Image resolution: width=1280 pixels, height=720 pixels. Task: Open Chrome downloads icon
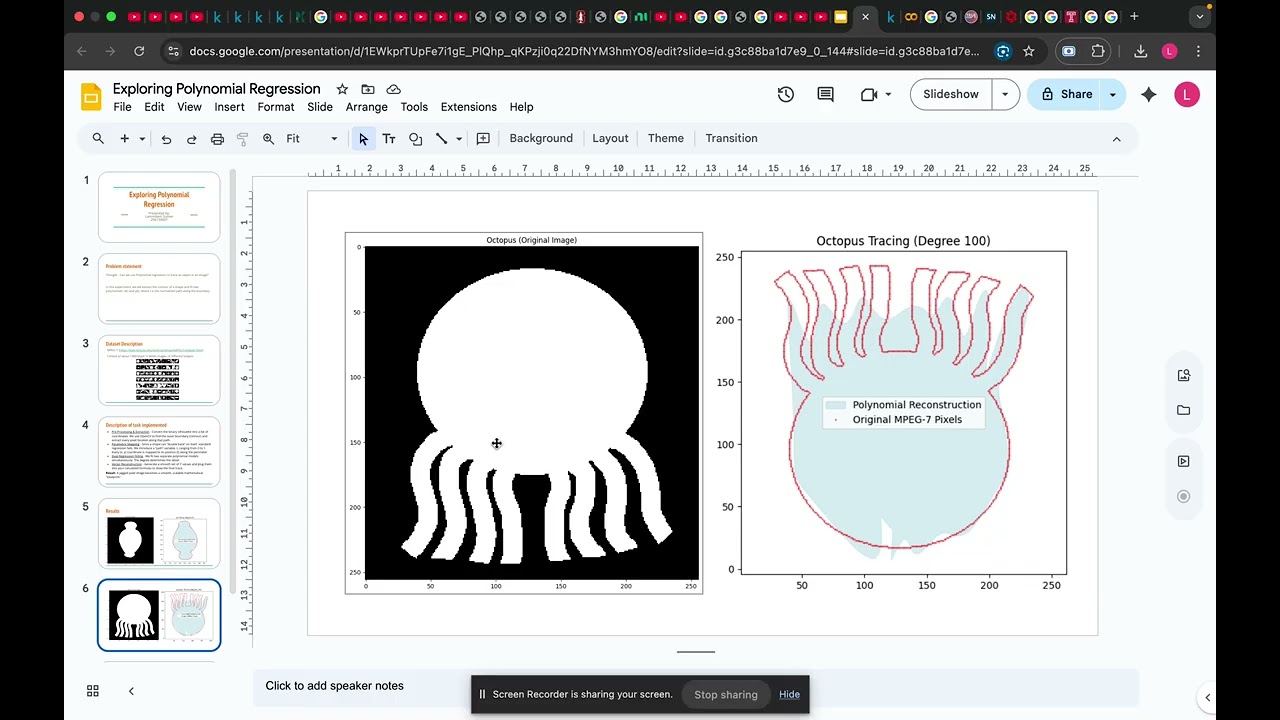pyautogui.click(x=1140, y=51)
